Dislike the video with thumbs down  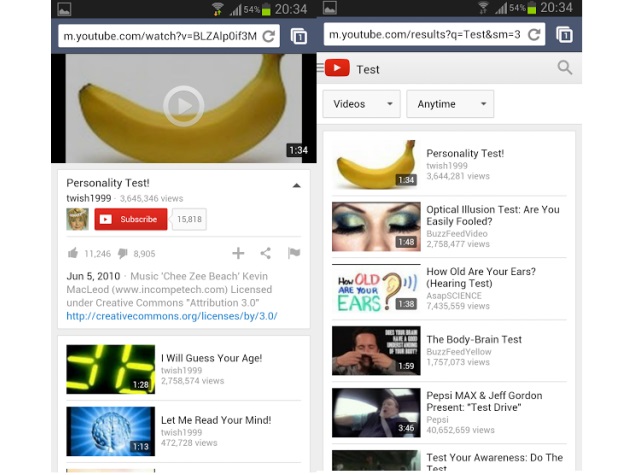123,254
